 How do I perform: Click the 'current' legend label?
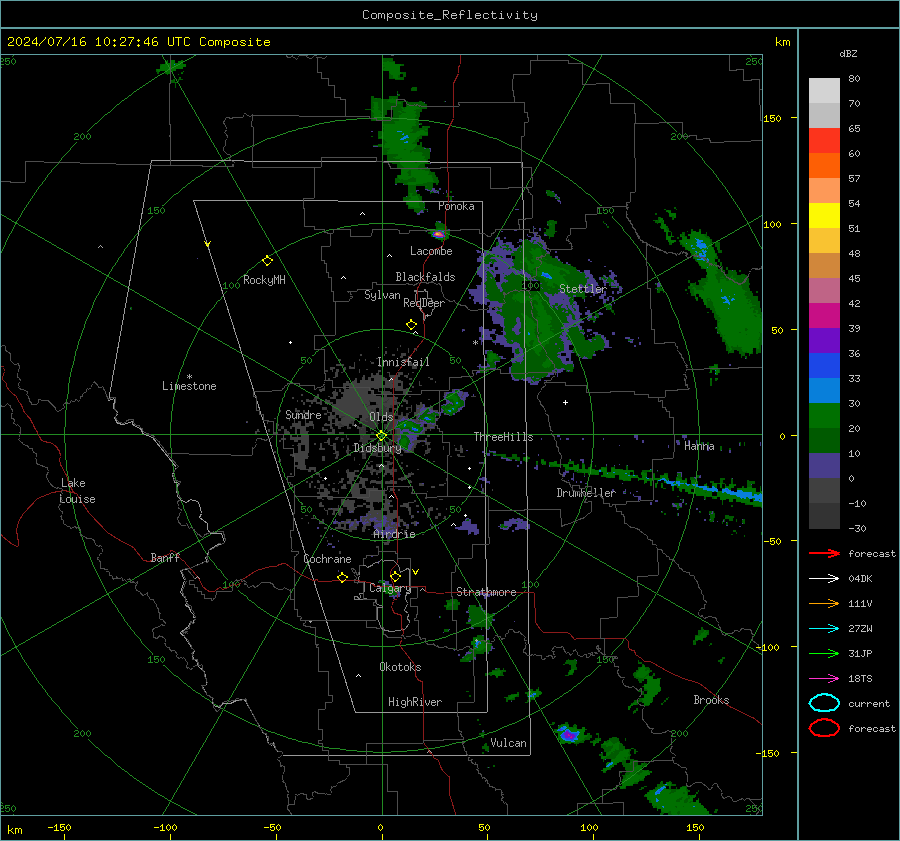point(869,703)
